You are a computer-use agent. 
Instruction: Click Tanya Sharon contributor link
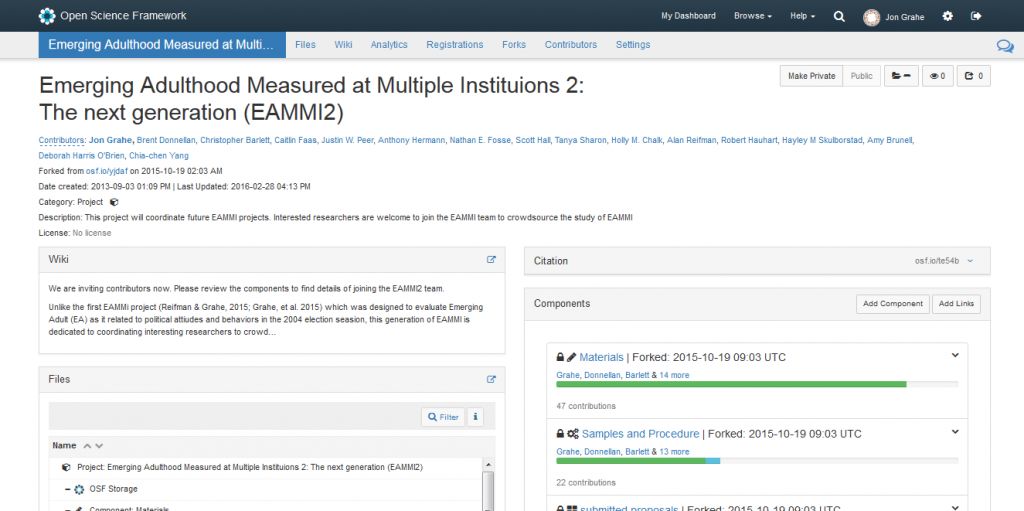[x=581, y=140]
